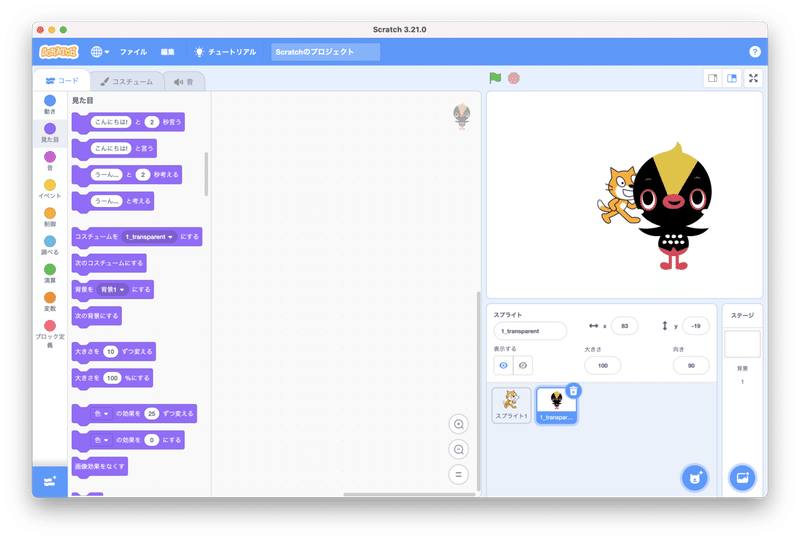Image resolution: width=800 pixels, height=540 pixels.
Task: Delete the selected sprite with trash icon
Action: (573, 391)
